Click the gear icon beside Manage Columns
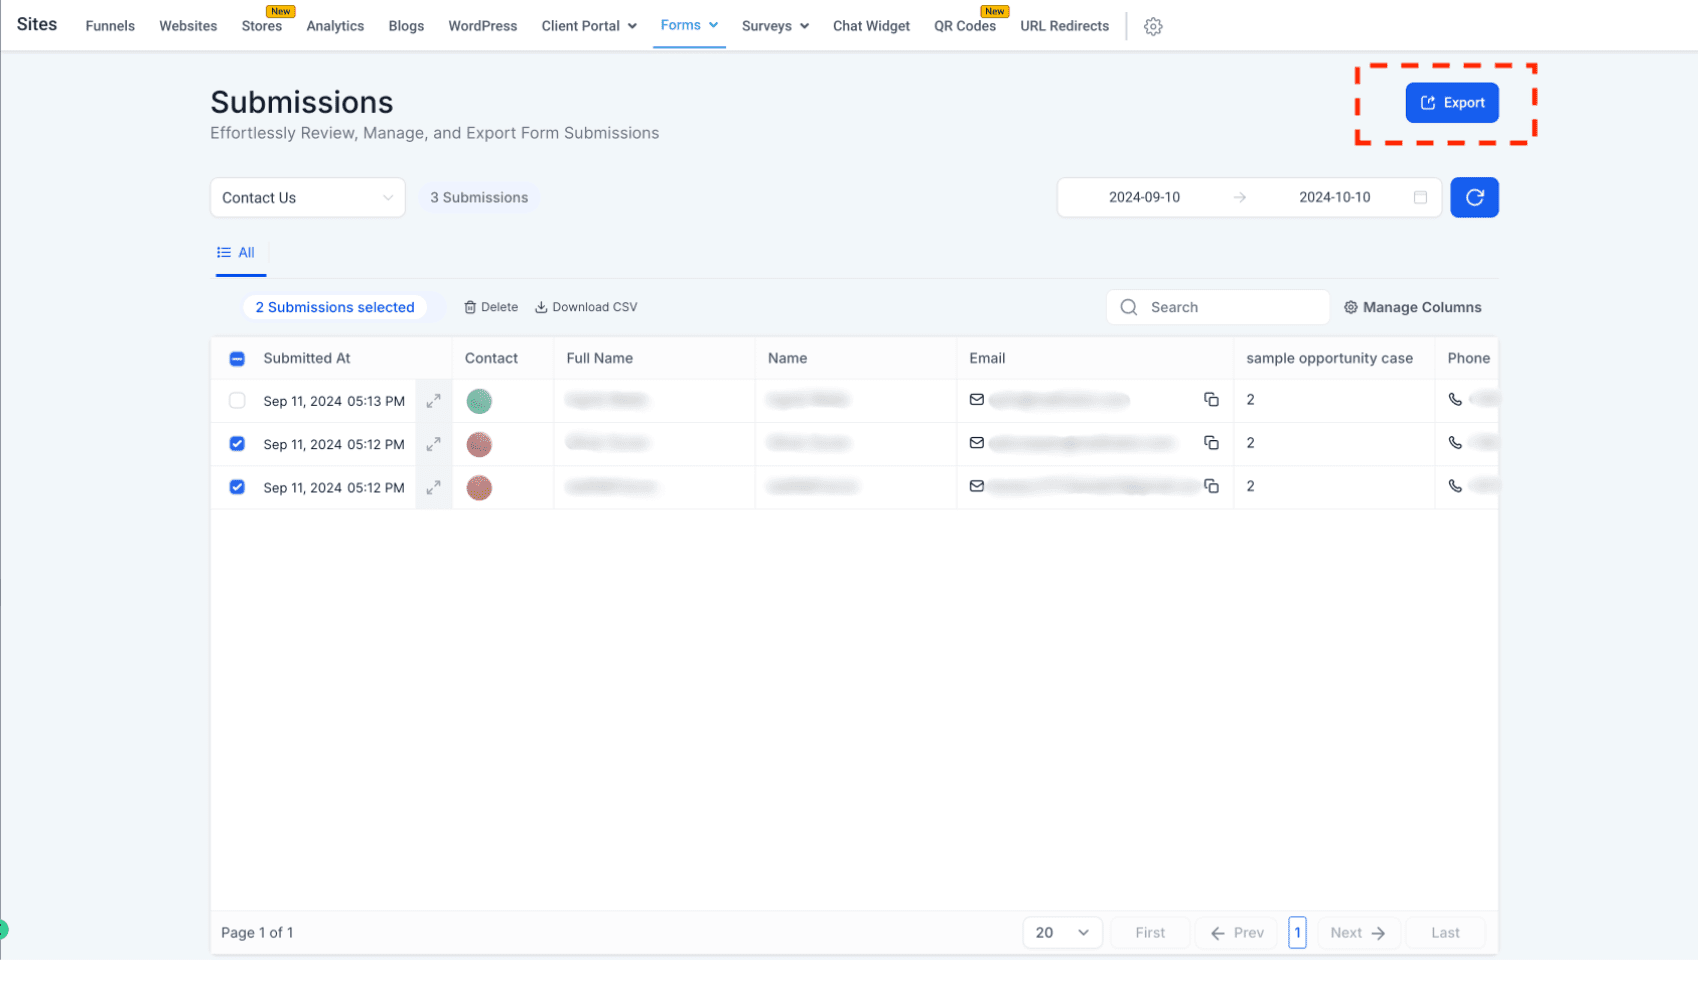 tap(1350, 307)
